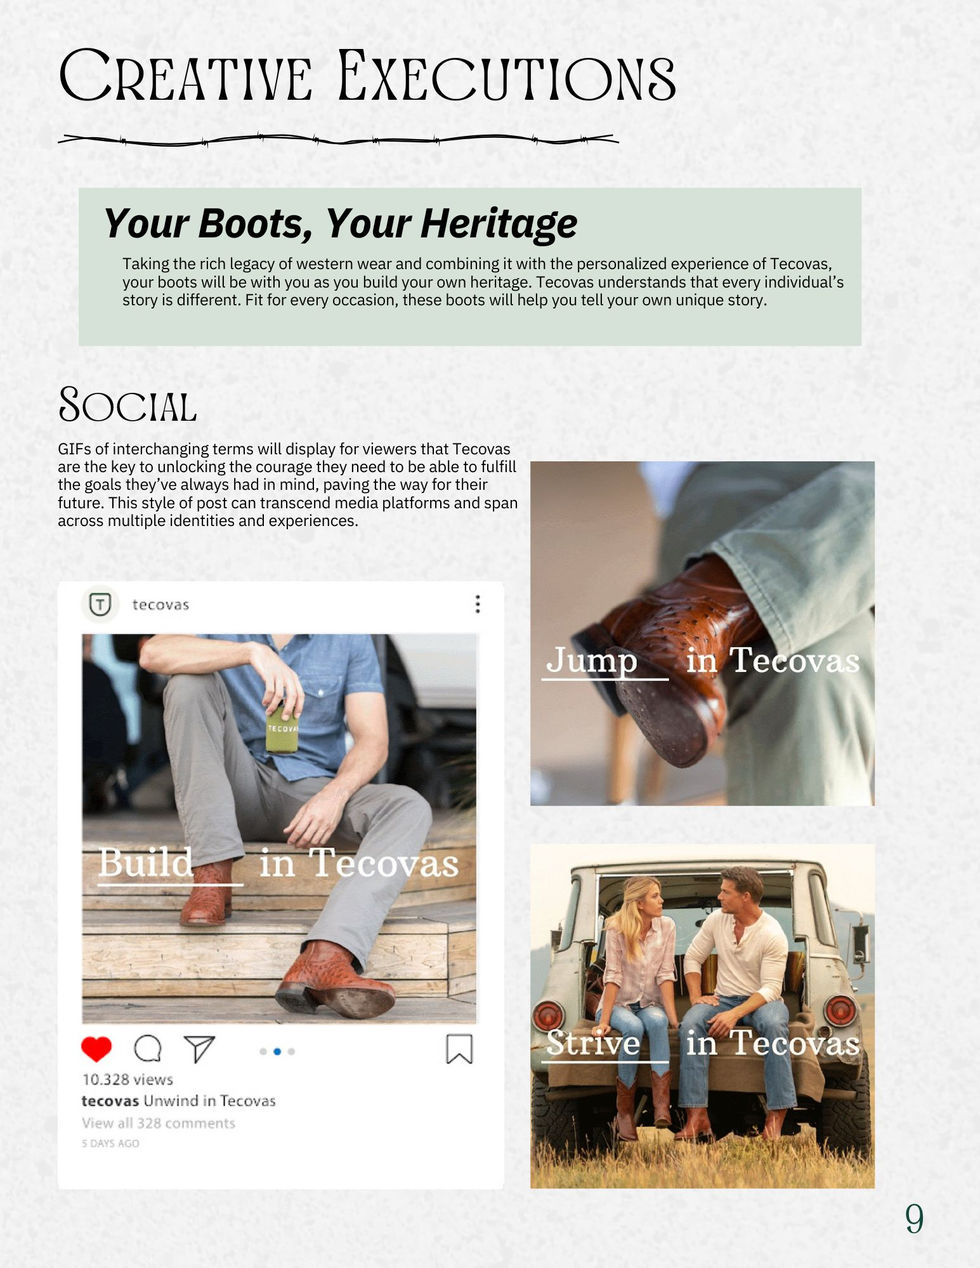
Task: Open the Jump in Tecovas boot image
Action: [x=702, y=633]
